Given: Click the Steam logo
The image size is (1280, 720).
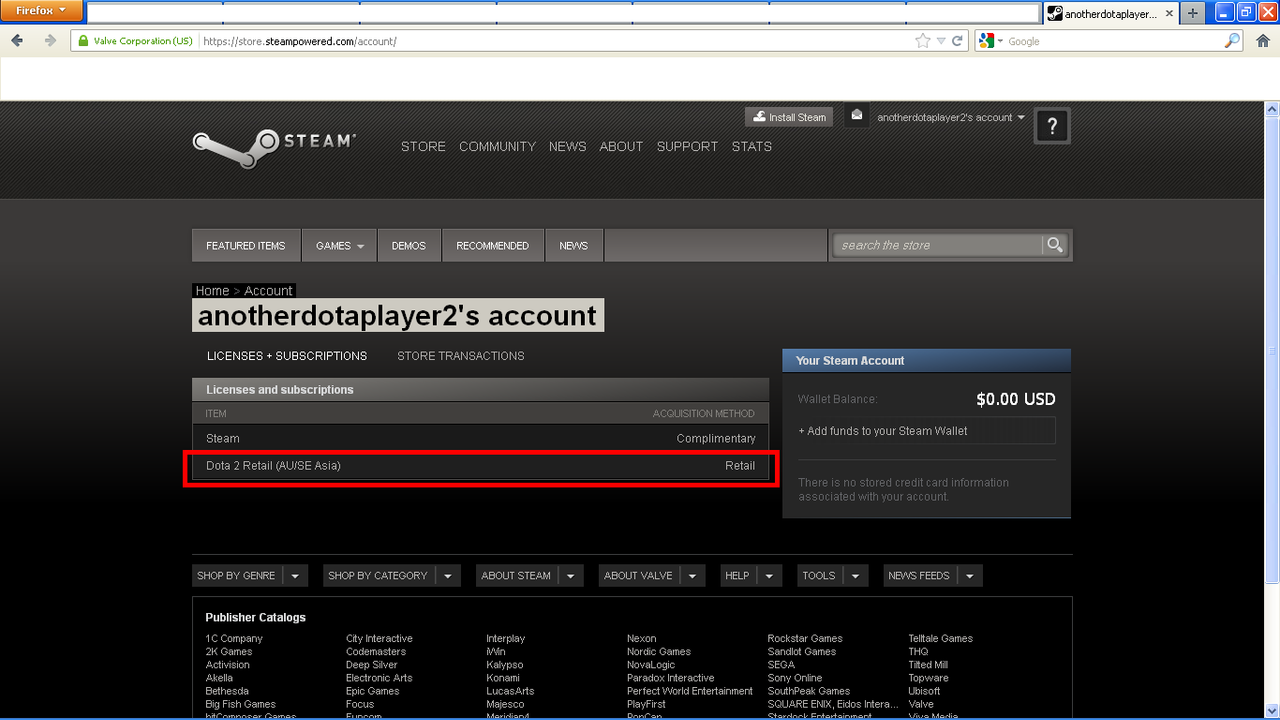Looking at the screenshot, I should (274, 146).
